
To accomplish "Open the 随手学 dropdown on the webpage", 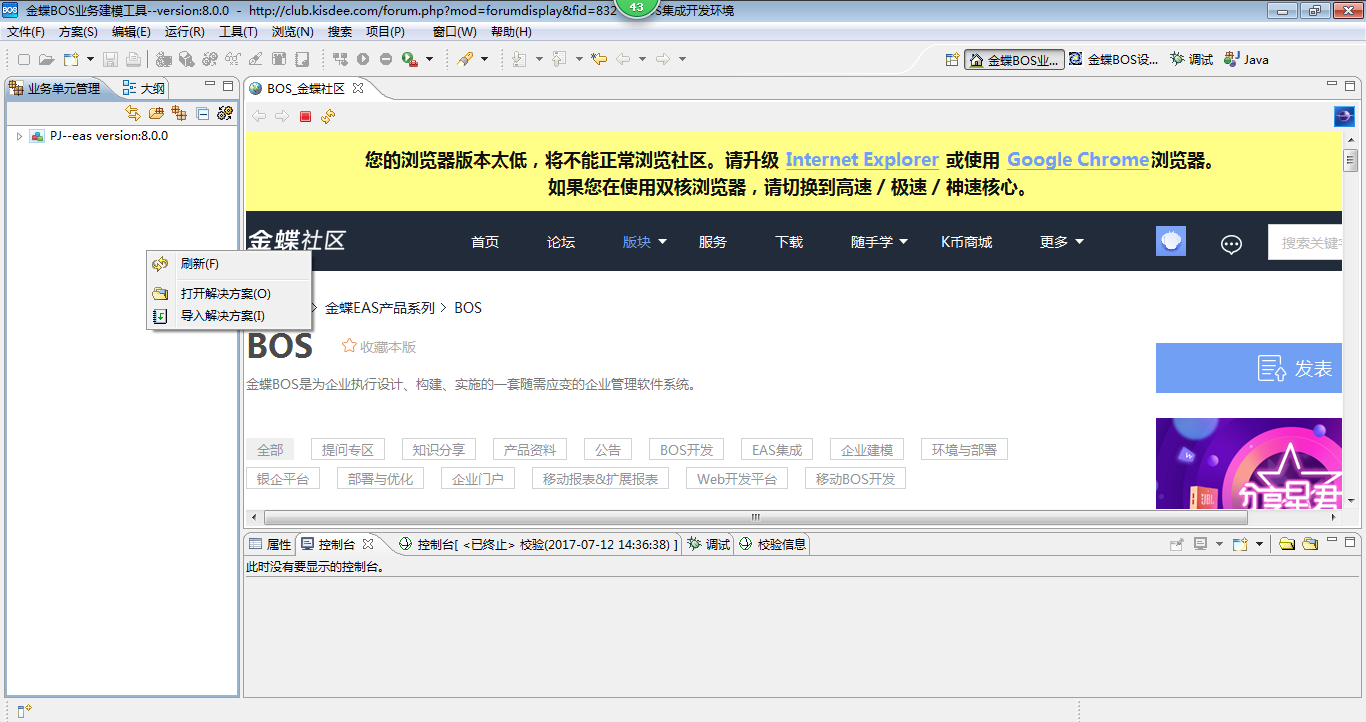I will (x=879, y=241).
